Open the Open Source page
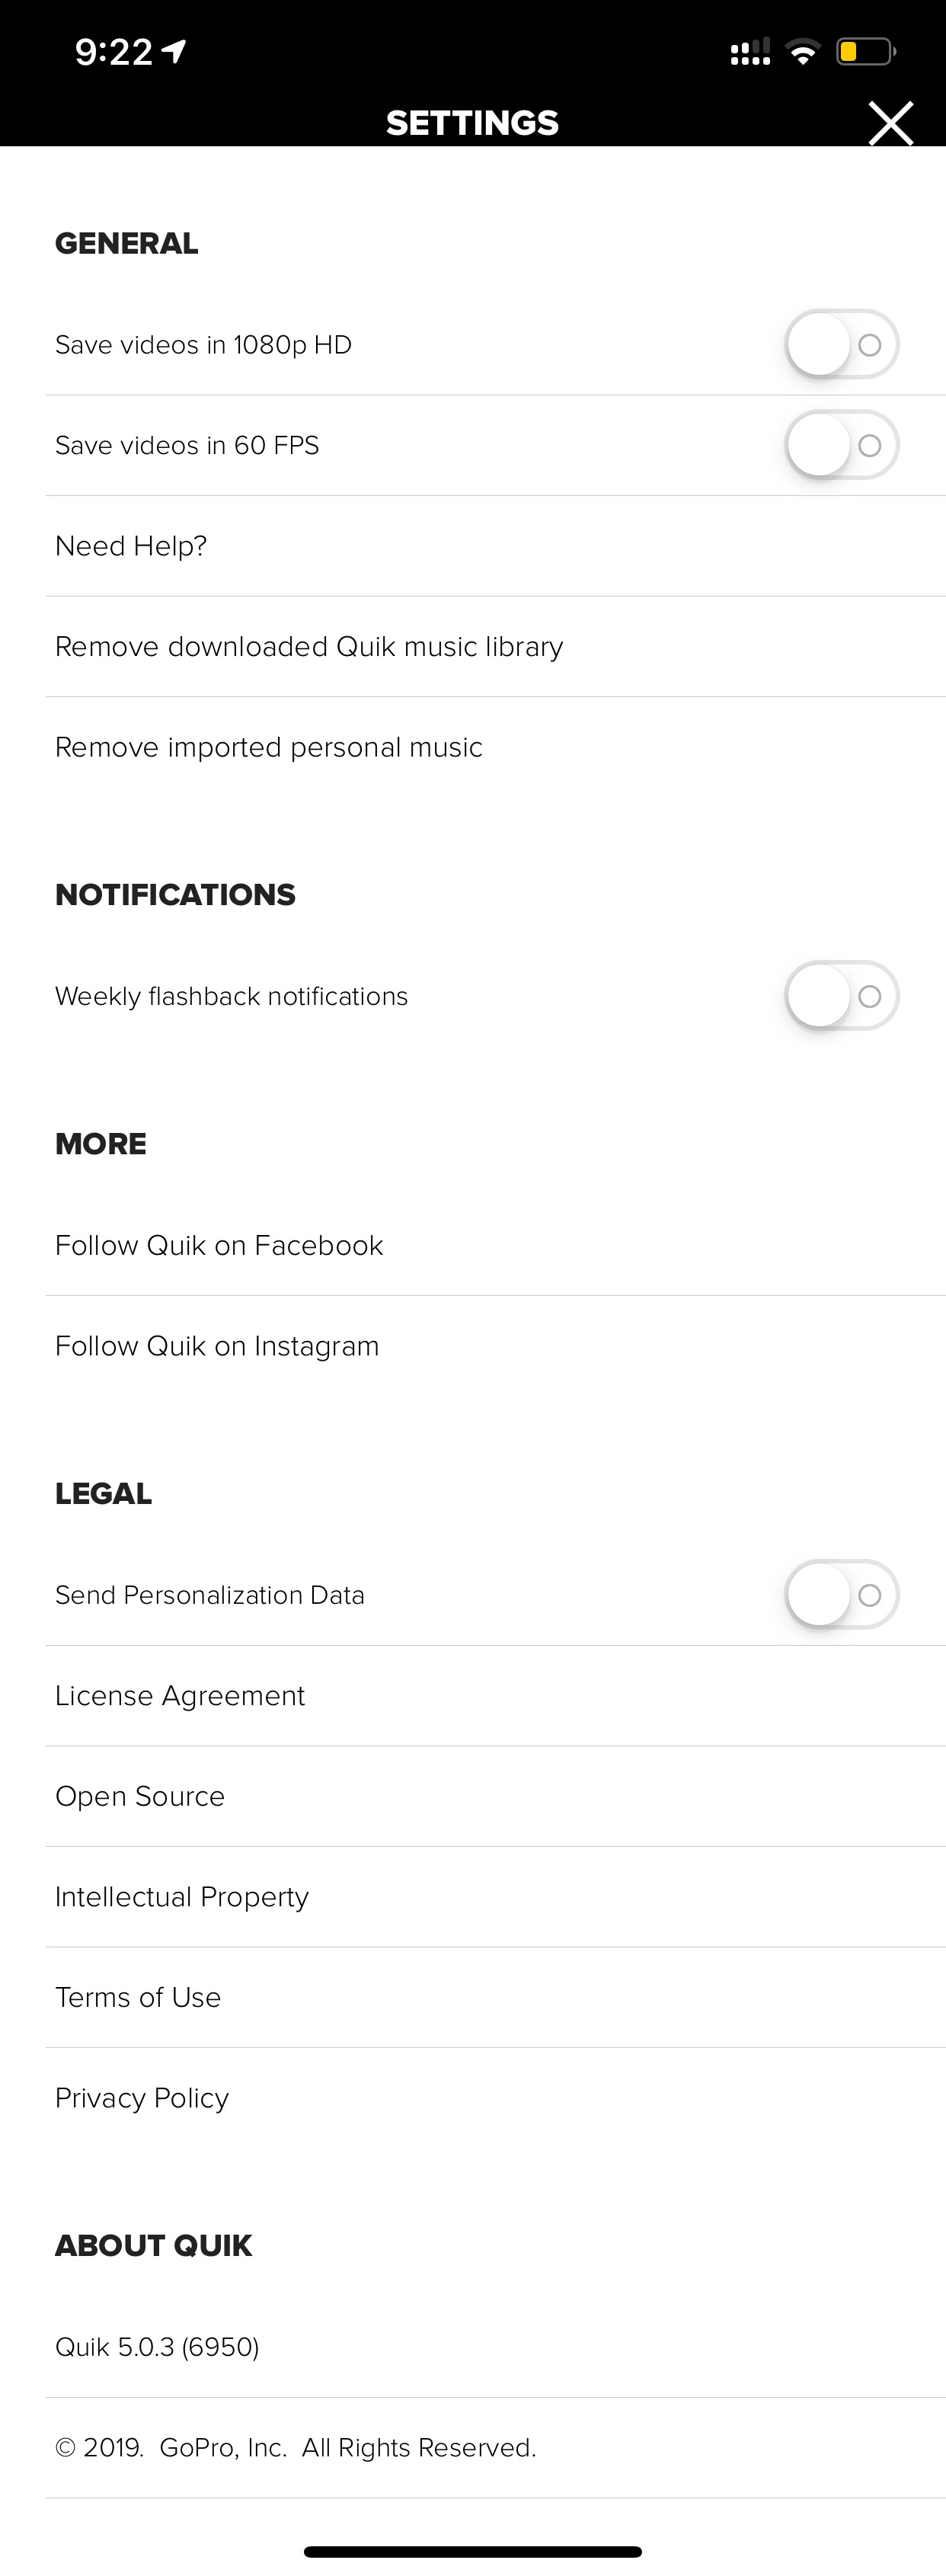 495,1797
